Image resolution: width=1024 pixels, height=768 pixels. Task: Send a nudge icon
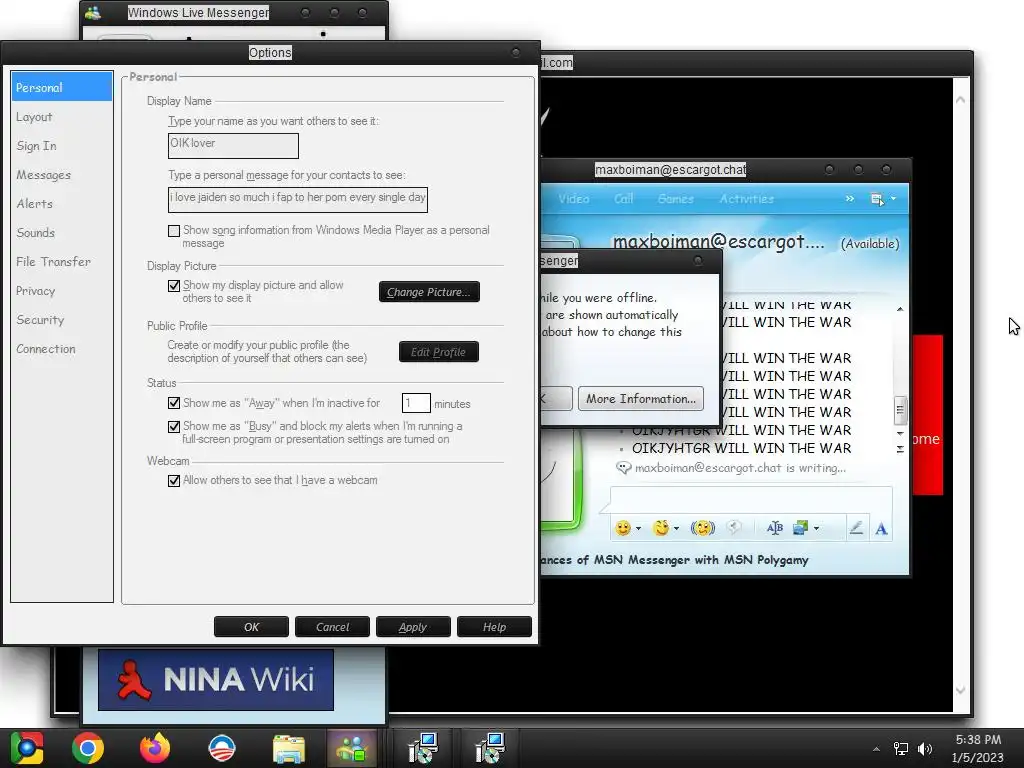coord(703,528)
